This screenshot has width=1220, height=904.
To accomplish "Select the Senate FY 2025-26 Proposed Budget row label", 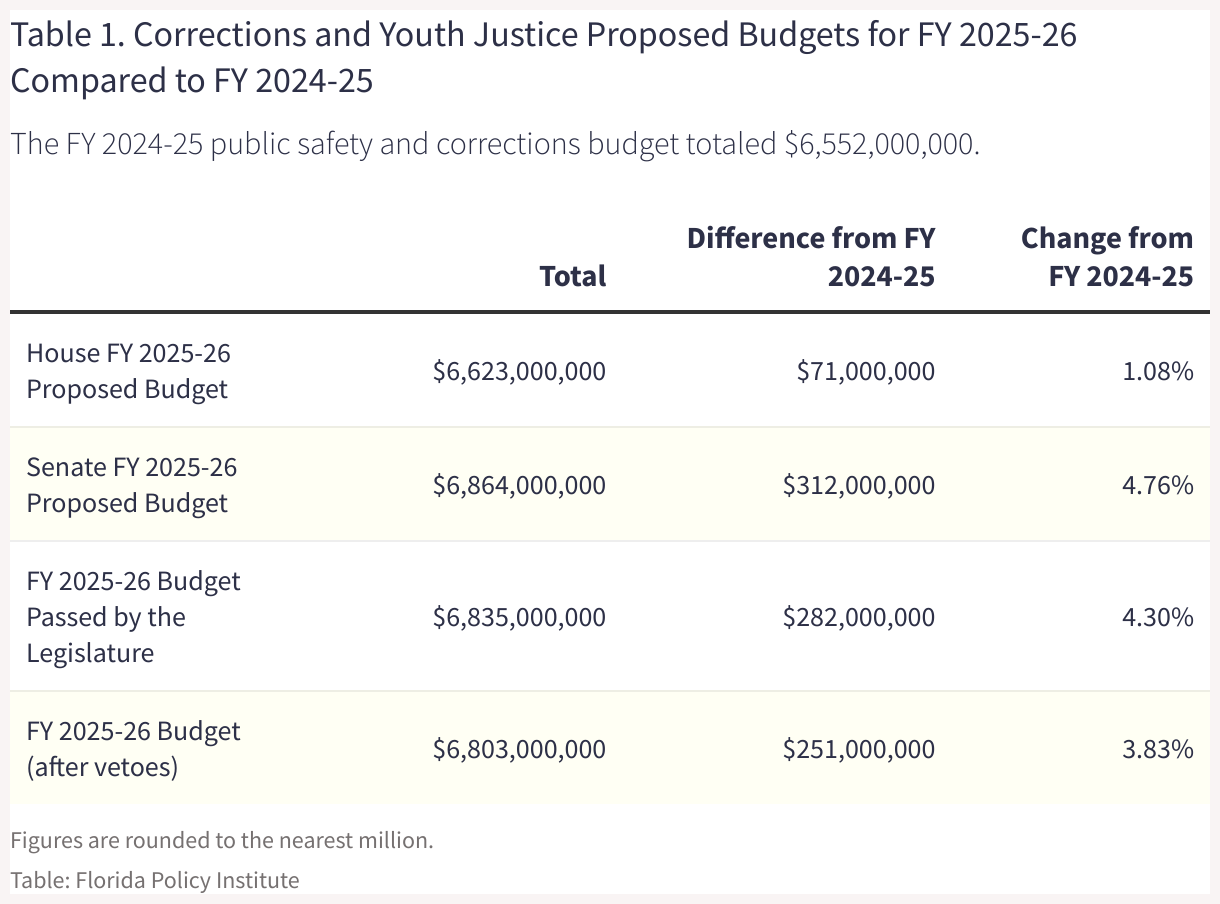I will click(131, 484).
